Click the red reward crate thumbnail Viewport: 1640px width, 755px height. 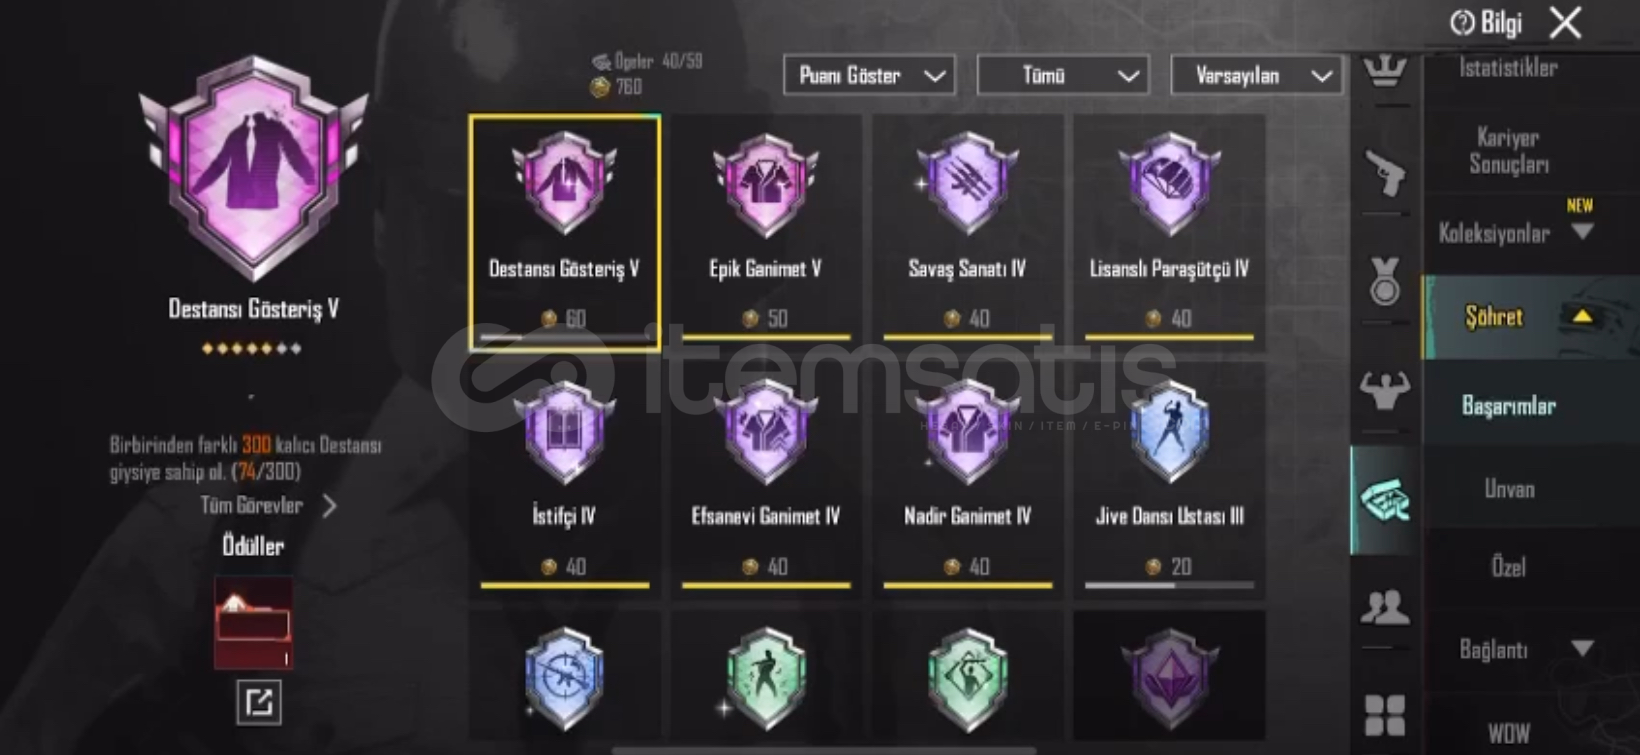pos(253,622)
